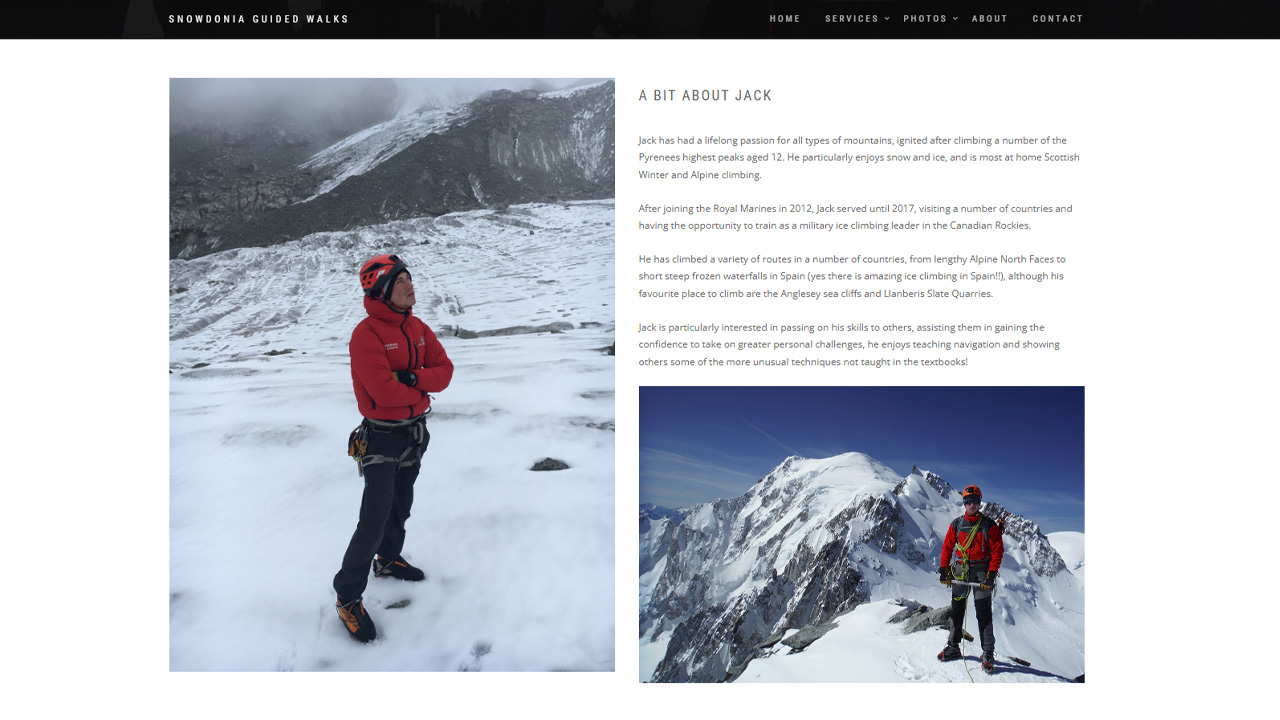Open the Contact page link
Image resolution: width=1280 pixels, height=720 pixels.
1058,19
